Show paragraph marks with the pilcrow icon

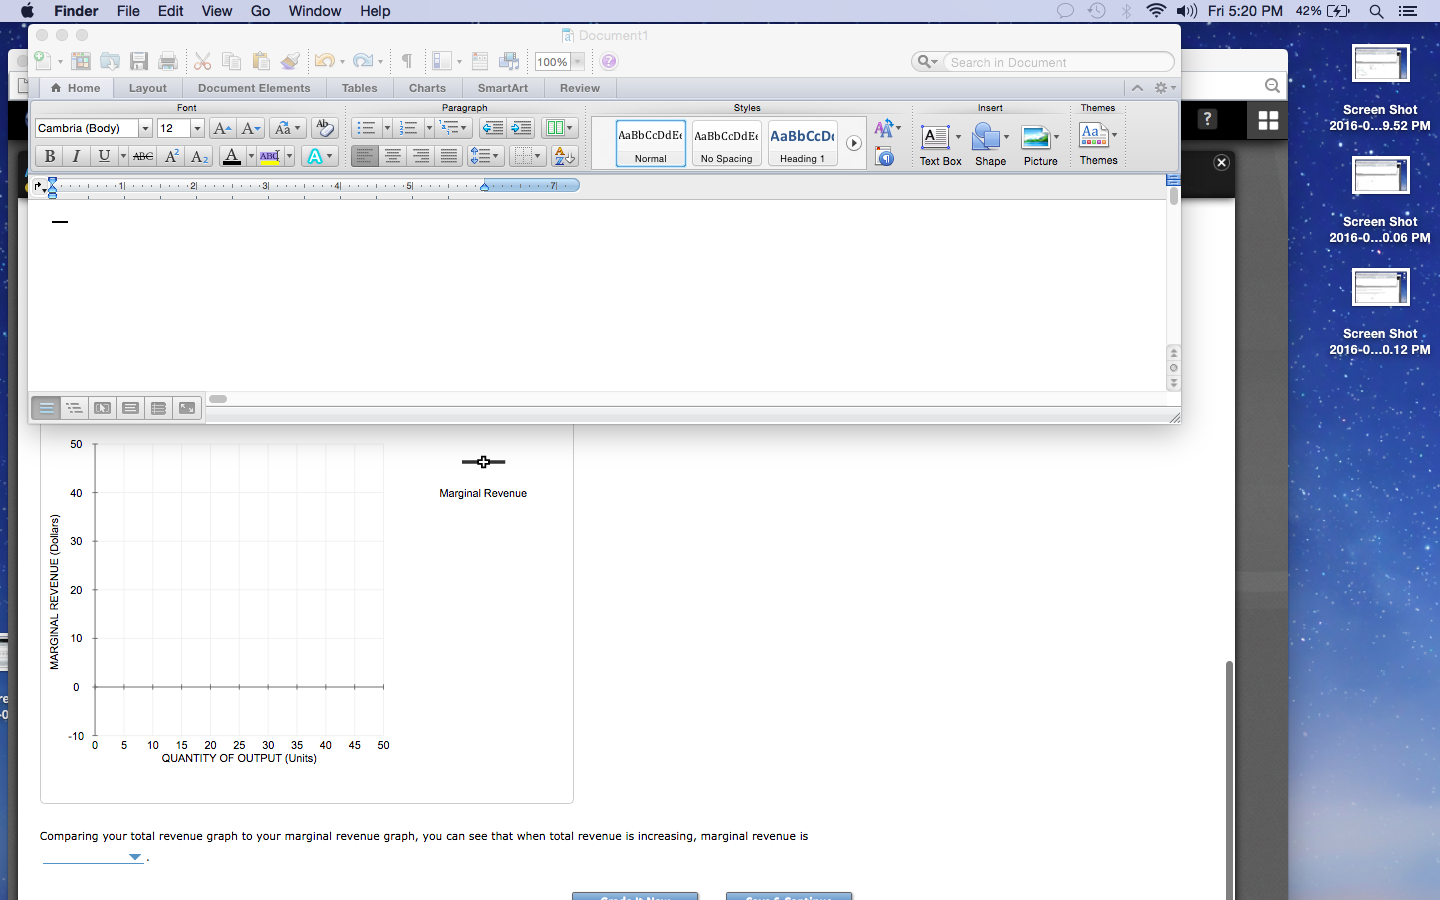[x=406, y=61]
